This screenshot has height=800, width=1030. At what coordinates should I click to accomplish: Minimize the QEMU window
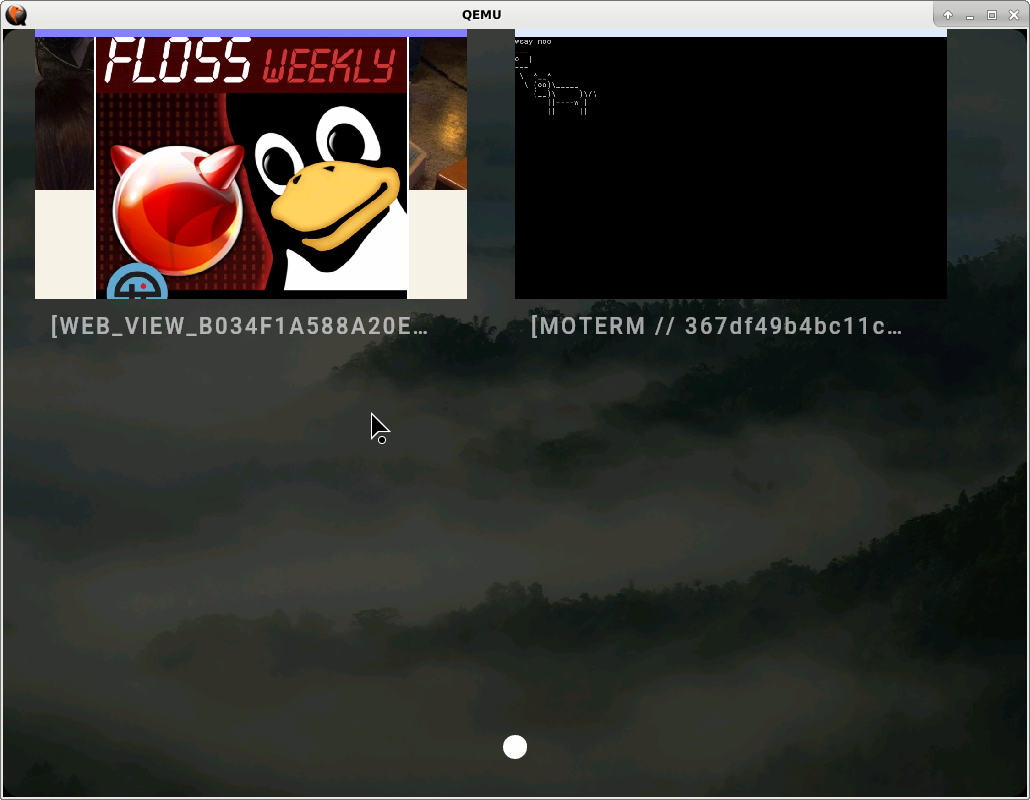coord(970,15)
